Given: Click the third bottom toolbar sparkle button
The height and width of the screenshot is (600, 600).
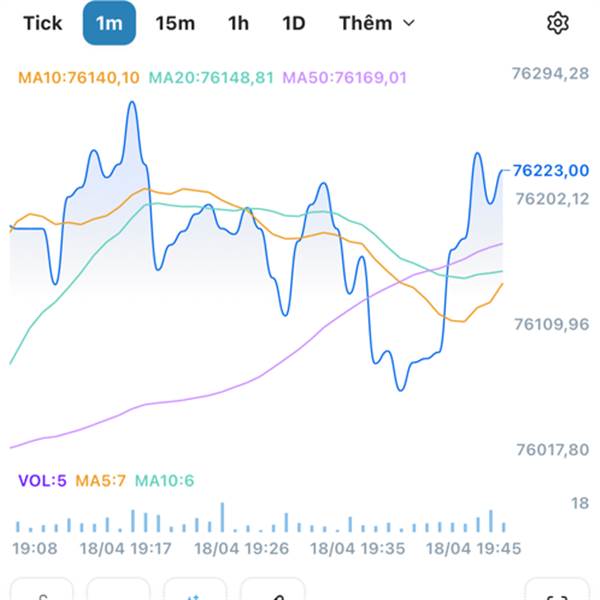Looking at the screenshot, I should click(x=194, y=591).
